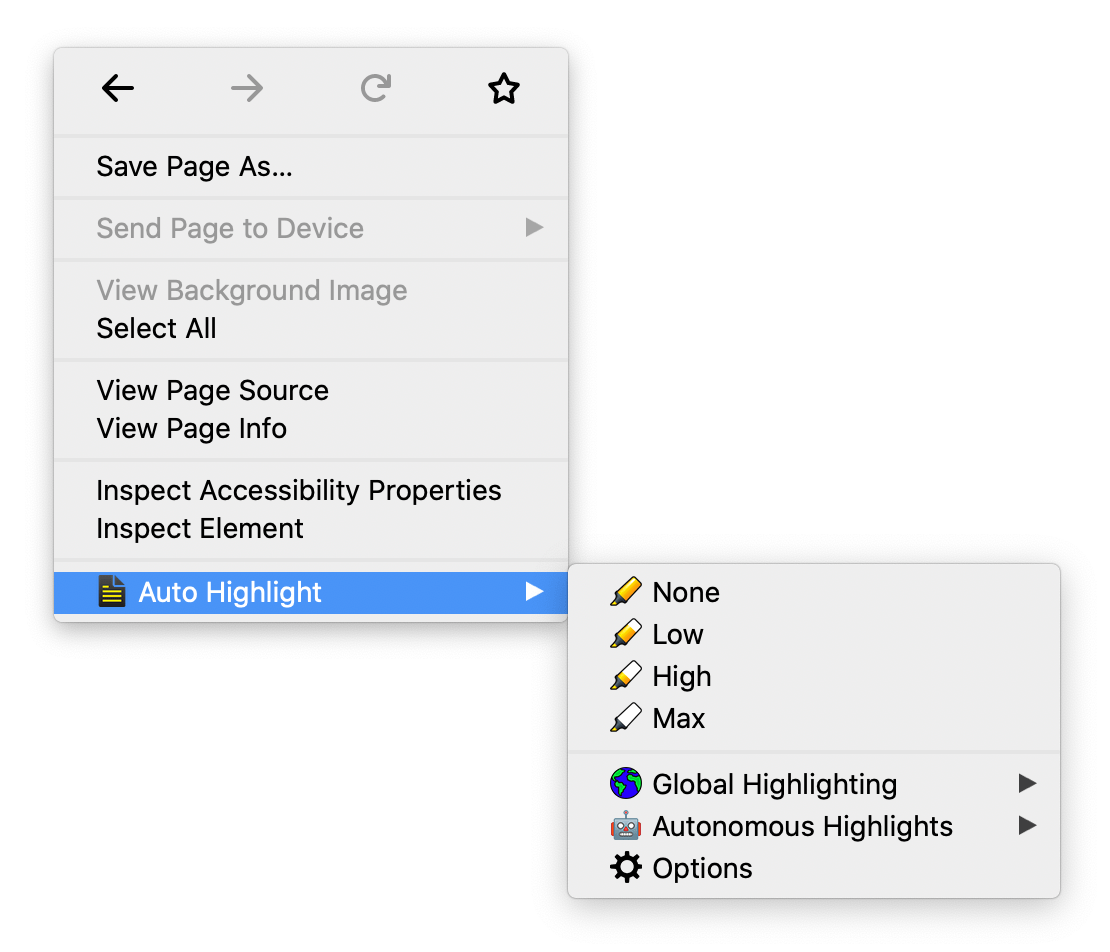Image resolution: width=1110 pixels, height=952 pixels.
Task: Click the robot icon for Autonomous Highlights
Action: pyautogui.click(x=625, y=825)
